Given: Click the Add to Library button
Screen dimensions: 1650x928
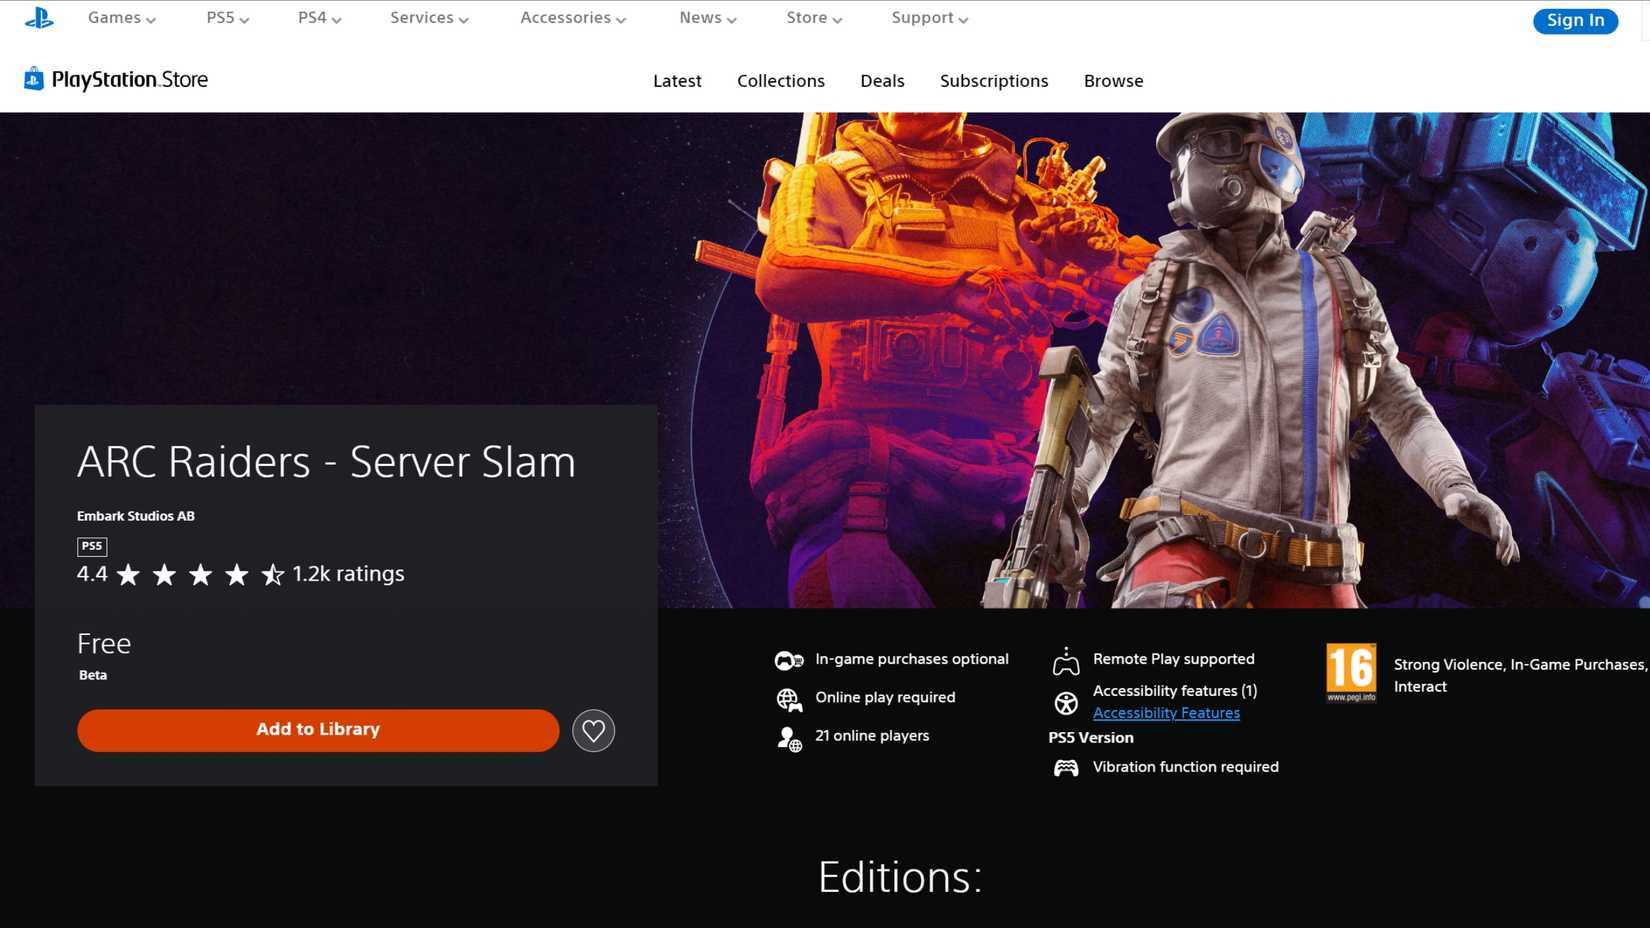Looking at the screenshot, I should pos(317,730).
